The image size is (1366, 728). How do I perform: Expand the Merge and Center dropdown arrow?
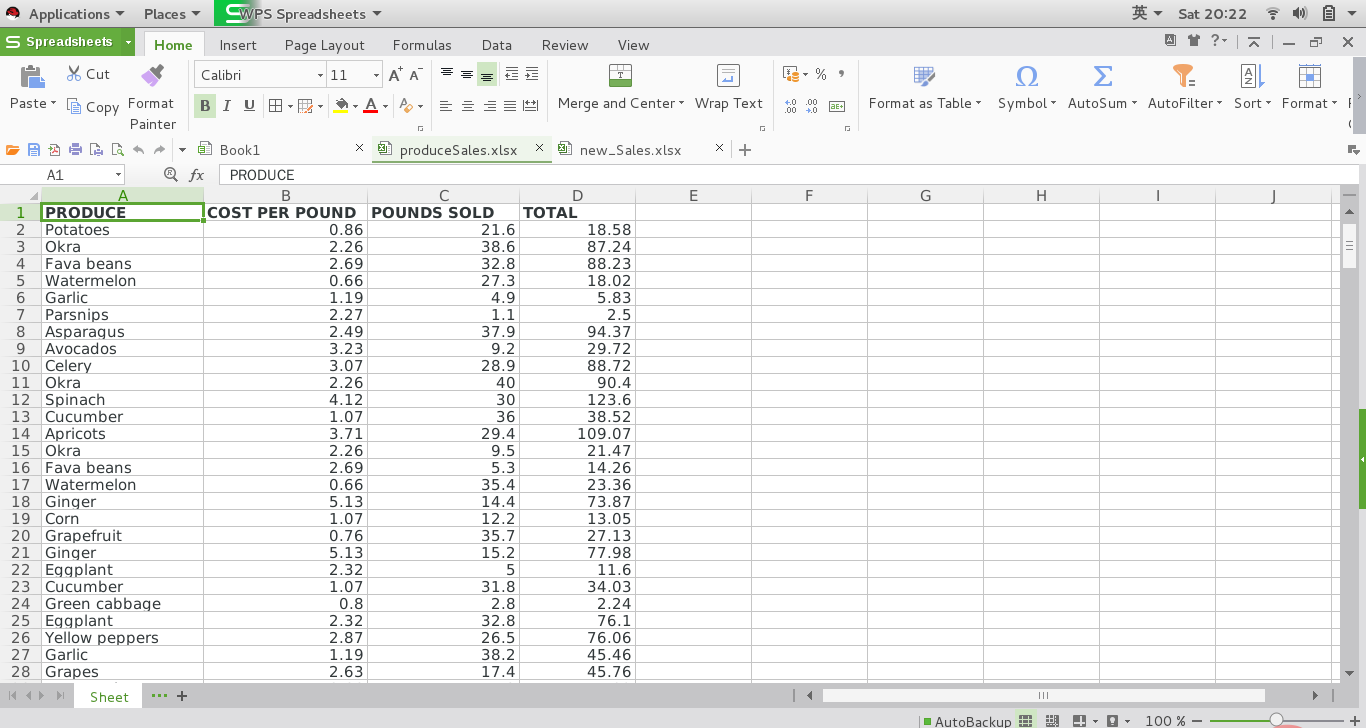click(x=681, y=104)
